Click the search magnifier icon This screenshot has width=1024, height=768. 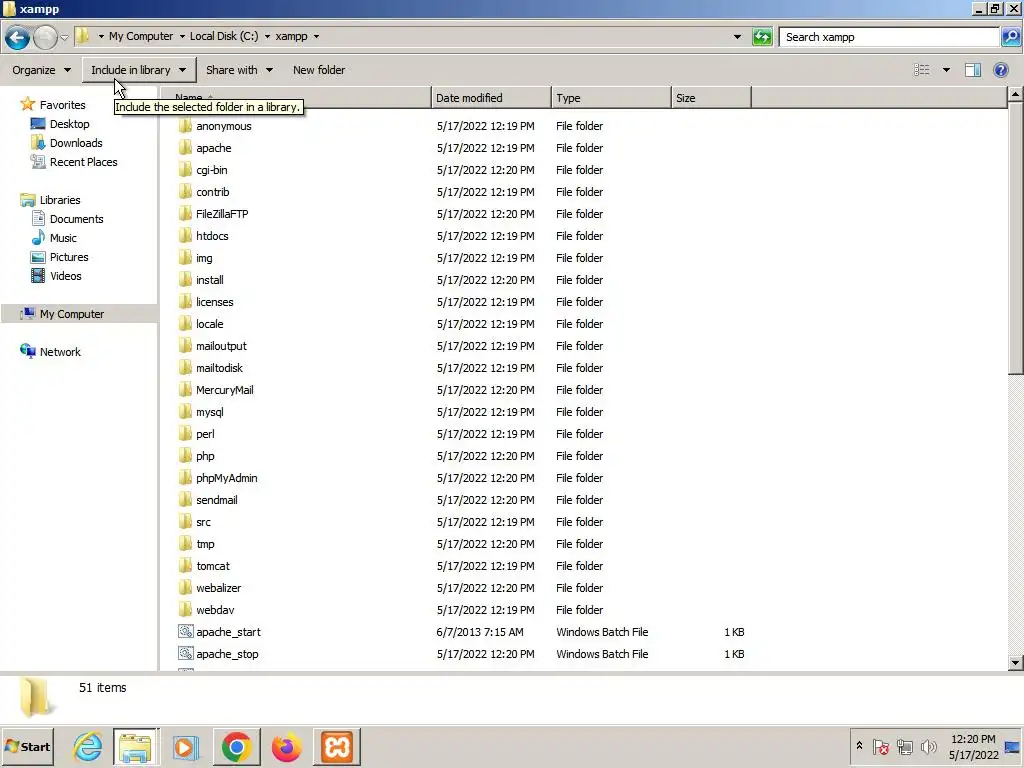tap(1010, 37)
